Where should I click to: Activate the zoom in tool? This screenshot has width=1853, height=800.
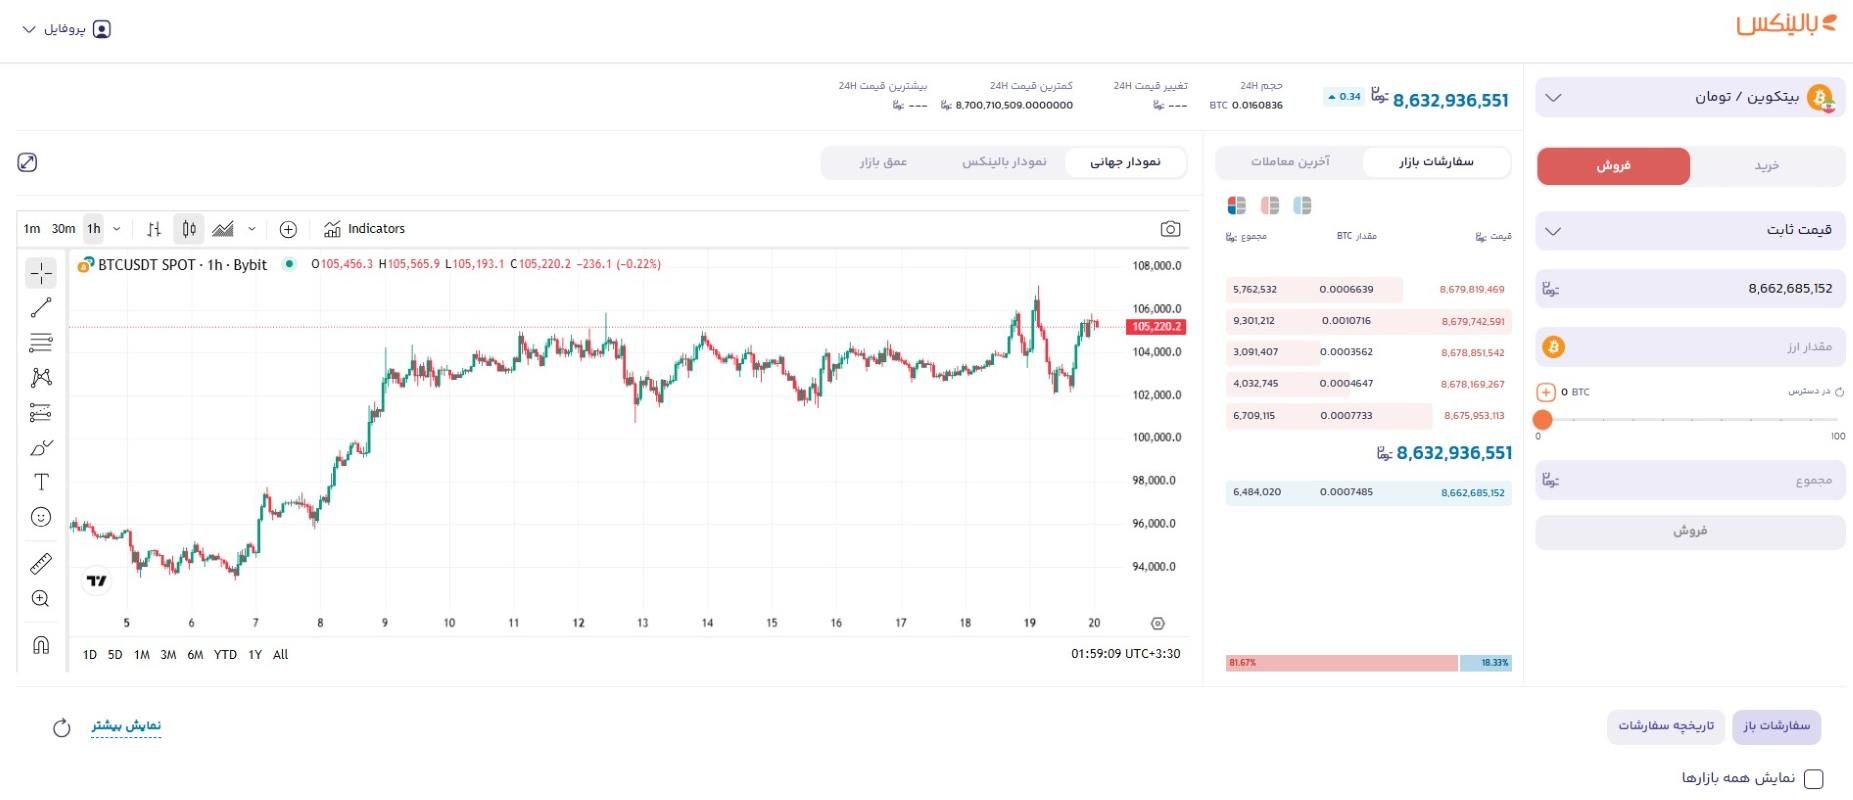[x=41, y=599]
